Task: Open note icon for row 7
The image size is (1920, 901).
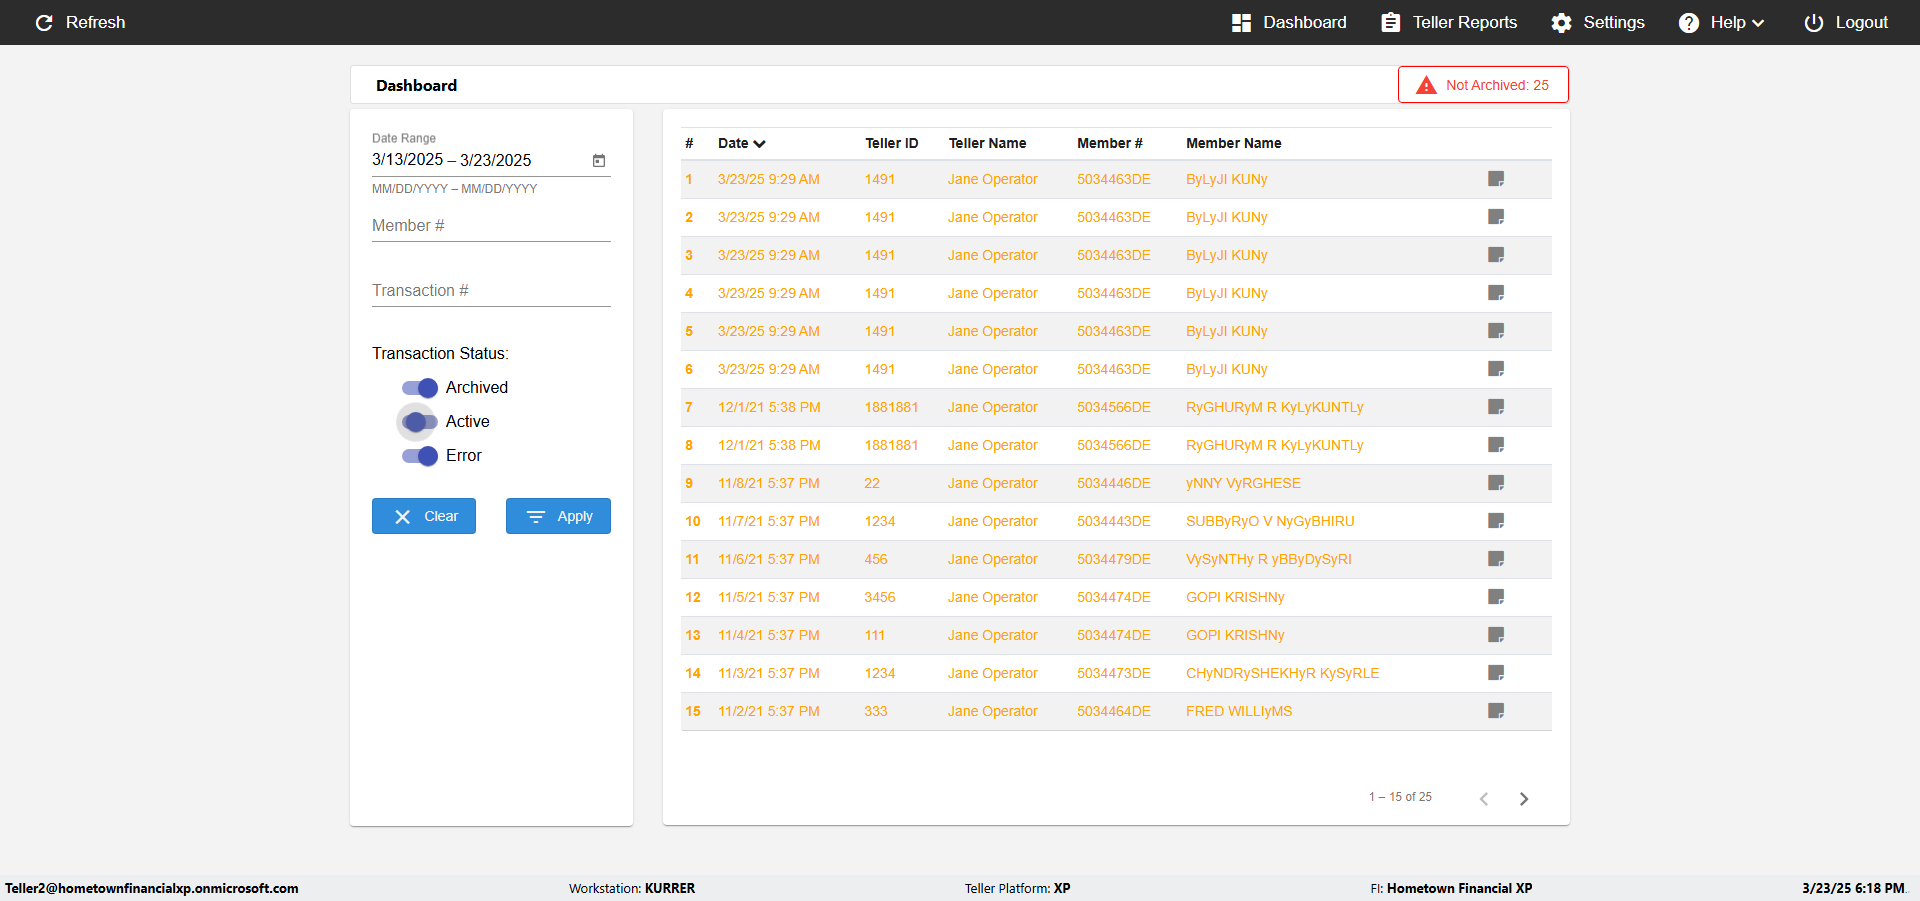Action: (x=1496, y=407)
